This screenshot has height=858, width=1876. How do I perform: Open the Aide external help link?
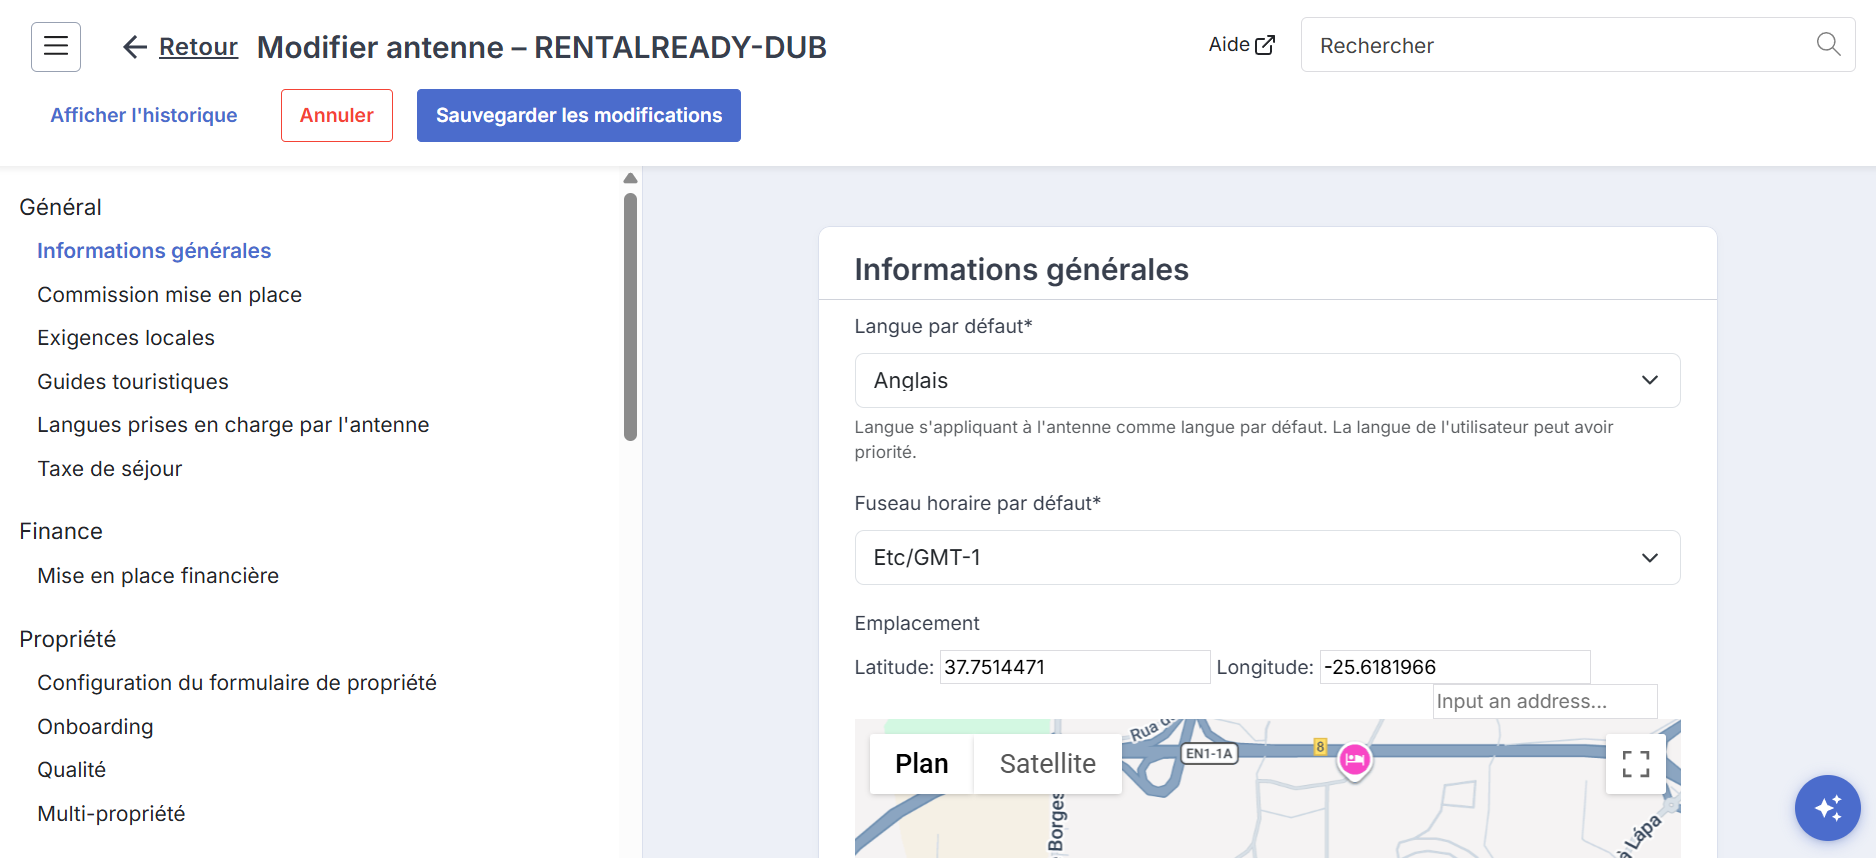click(1242, 45)
